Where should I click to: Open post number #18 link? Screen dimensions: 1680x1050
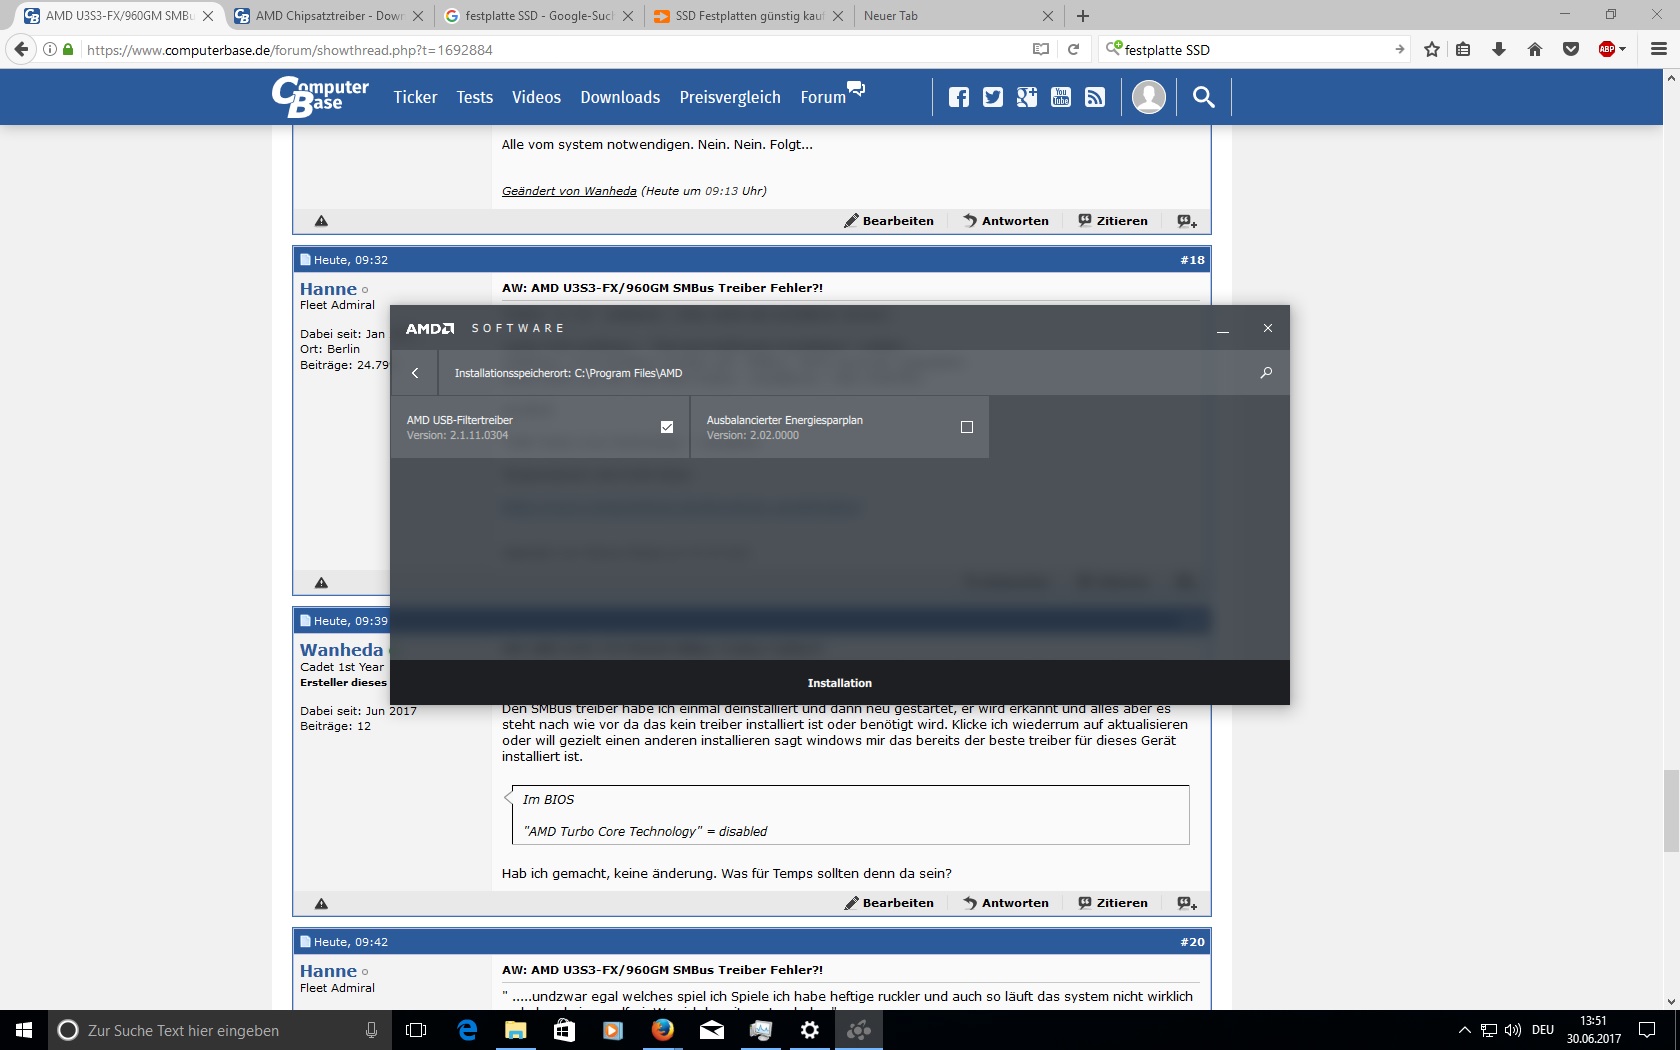1192,260
